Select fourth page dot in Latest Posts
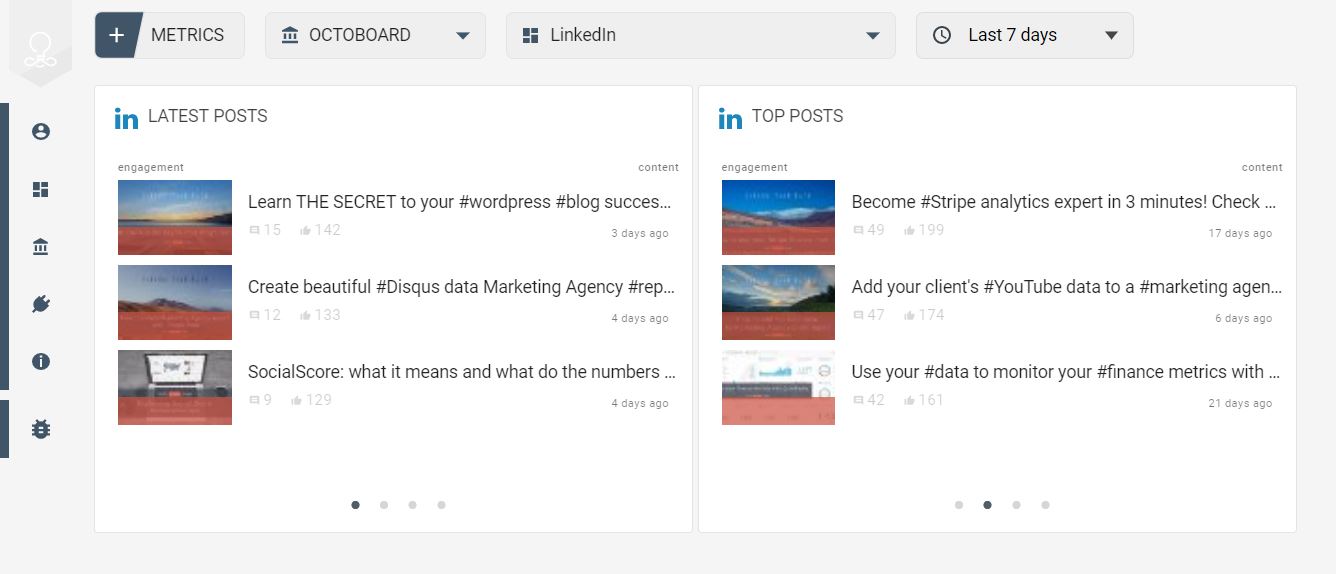 pyautogui.click(x=441, y=505)
